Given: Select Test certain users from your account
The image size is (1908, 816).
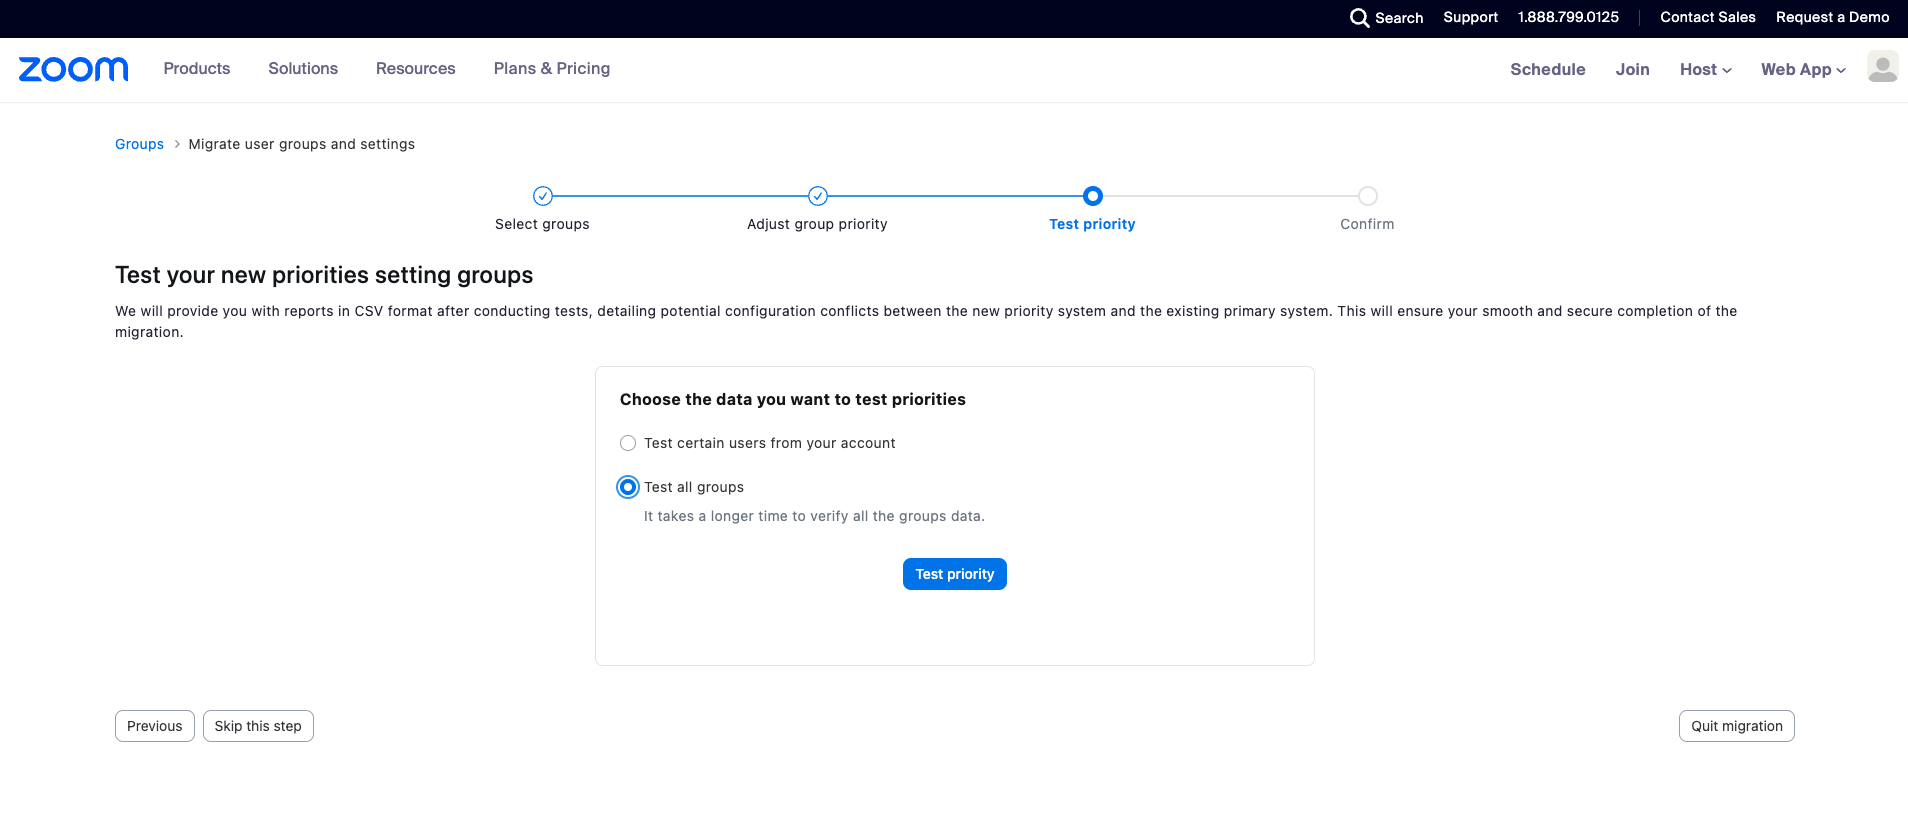Looking at the screenshot, I should tap(628, 443).
